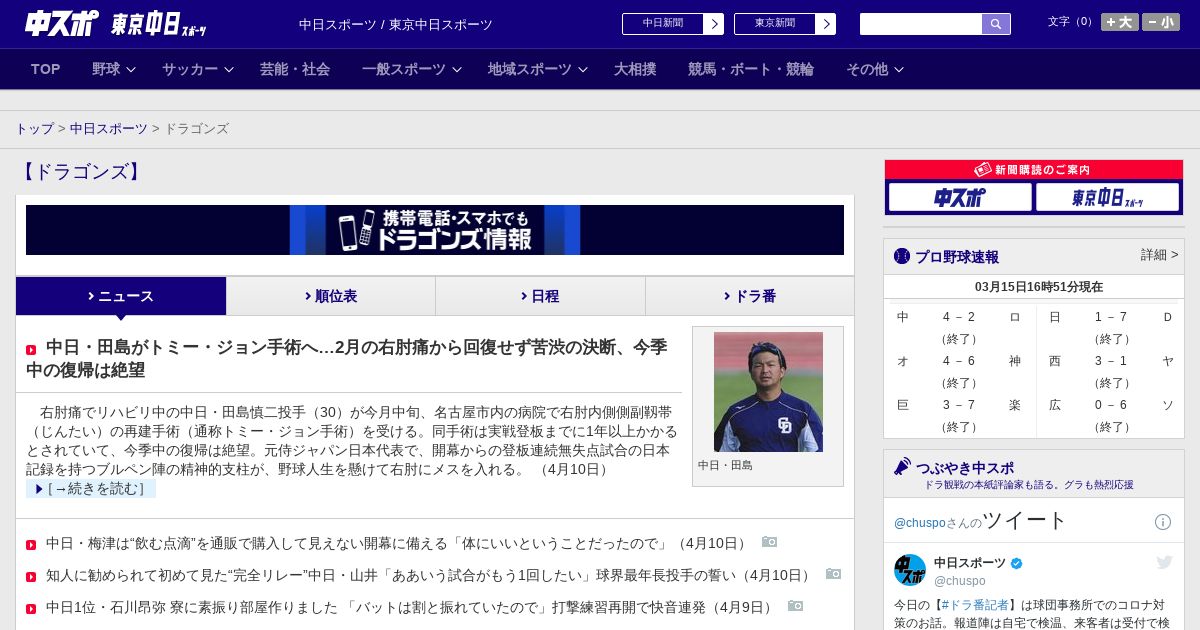
Task: Click Twitter info icon
Action: pos(1163,522)
